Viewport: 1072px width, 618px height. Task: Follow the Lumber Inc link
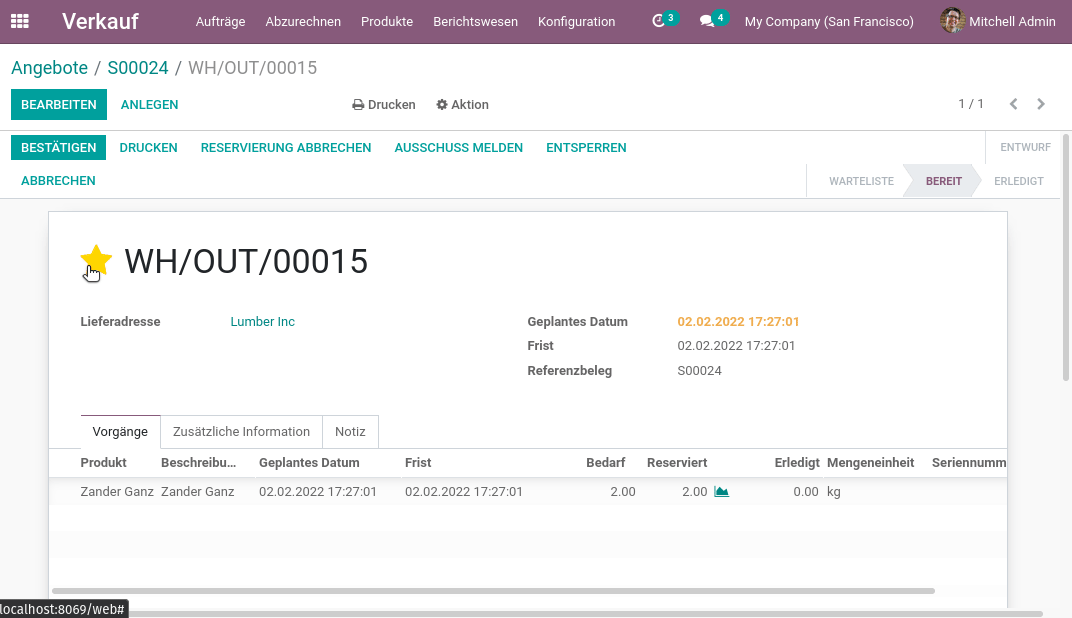pos(263,321)
